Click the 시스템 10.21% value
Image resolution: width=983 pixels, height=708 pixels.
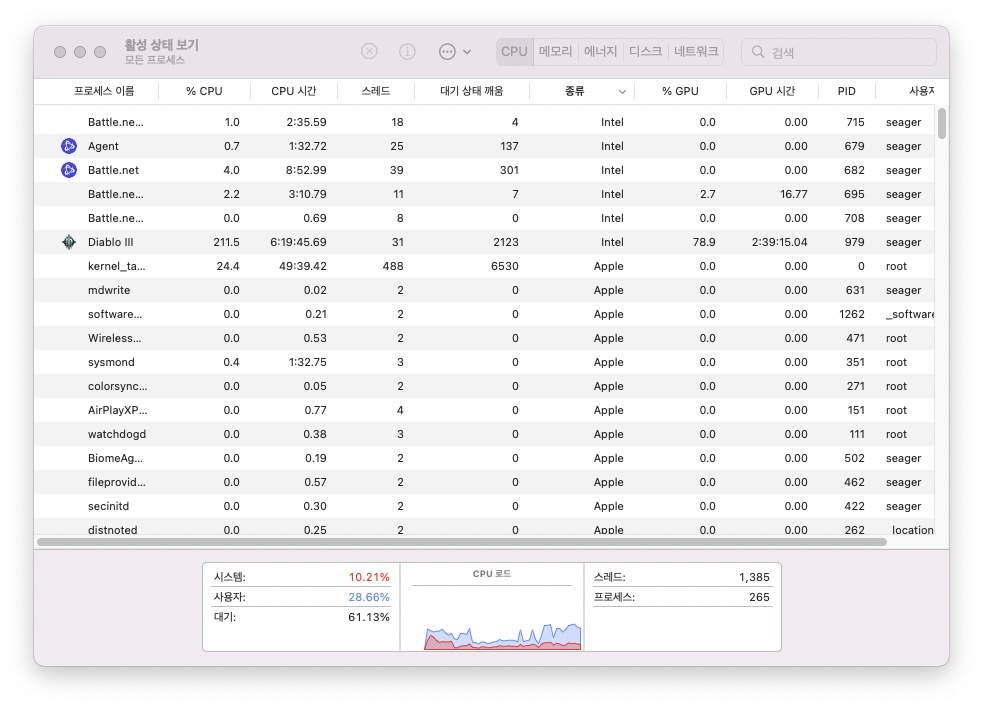(369, 577)
